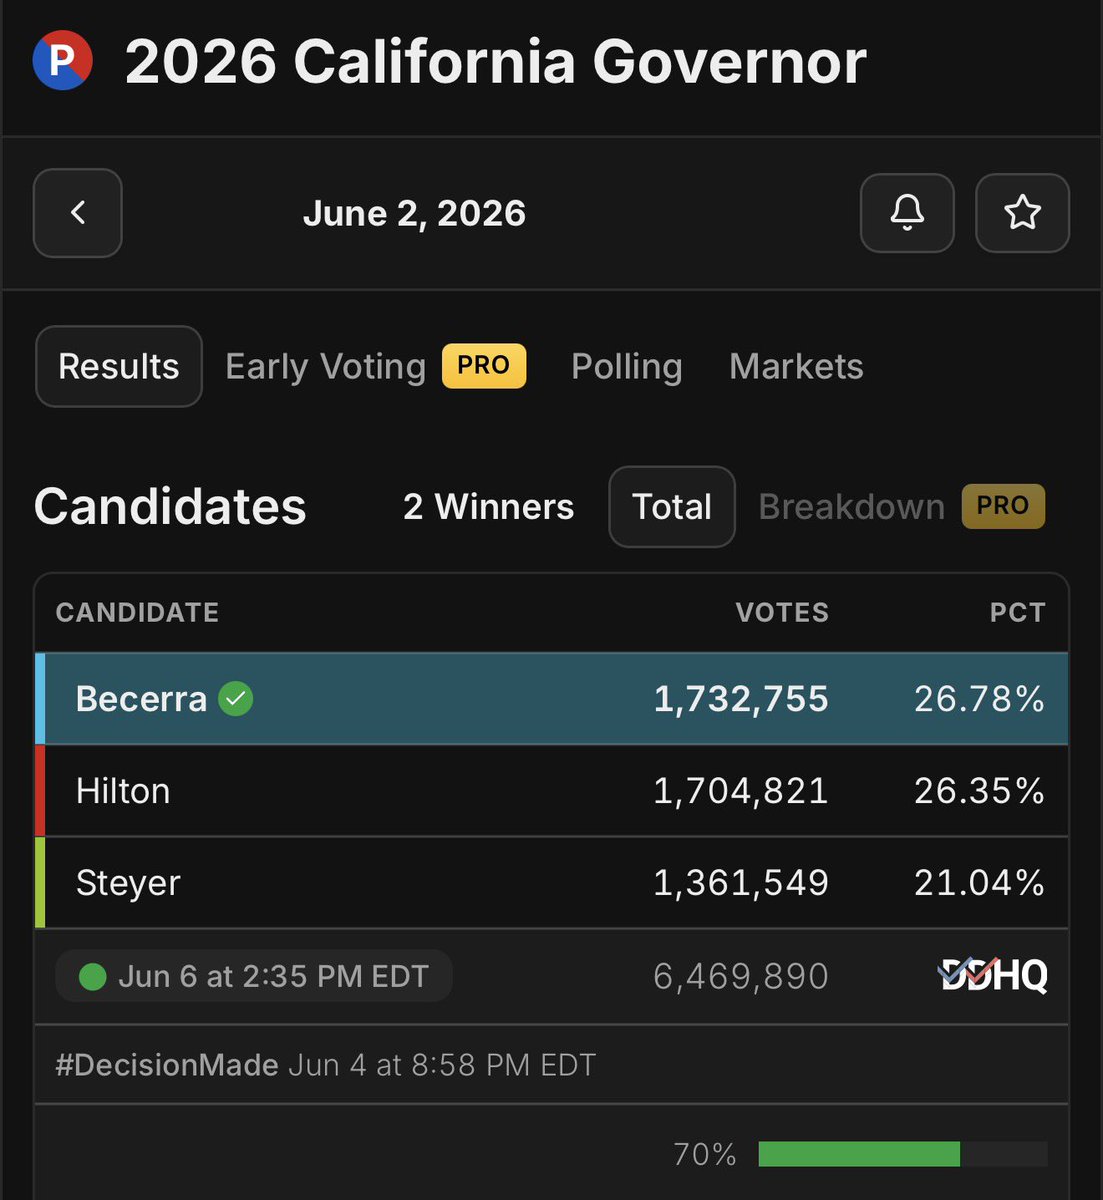
Task: Enable alerts with the bell icon
Action: click(x=907, y=213)
